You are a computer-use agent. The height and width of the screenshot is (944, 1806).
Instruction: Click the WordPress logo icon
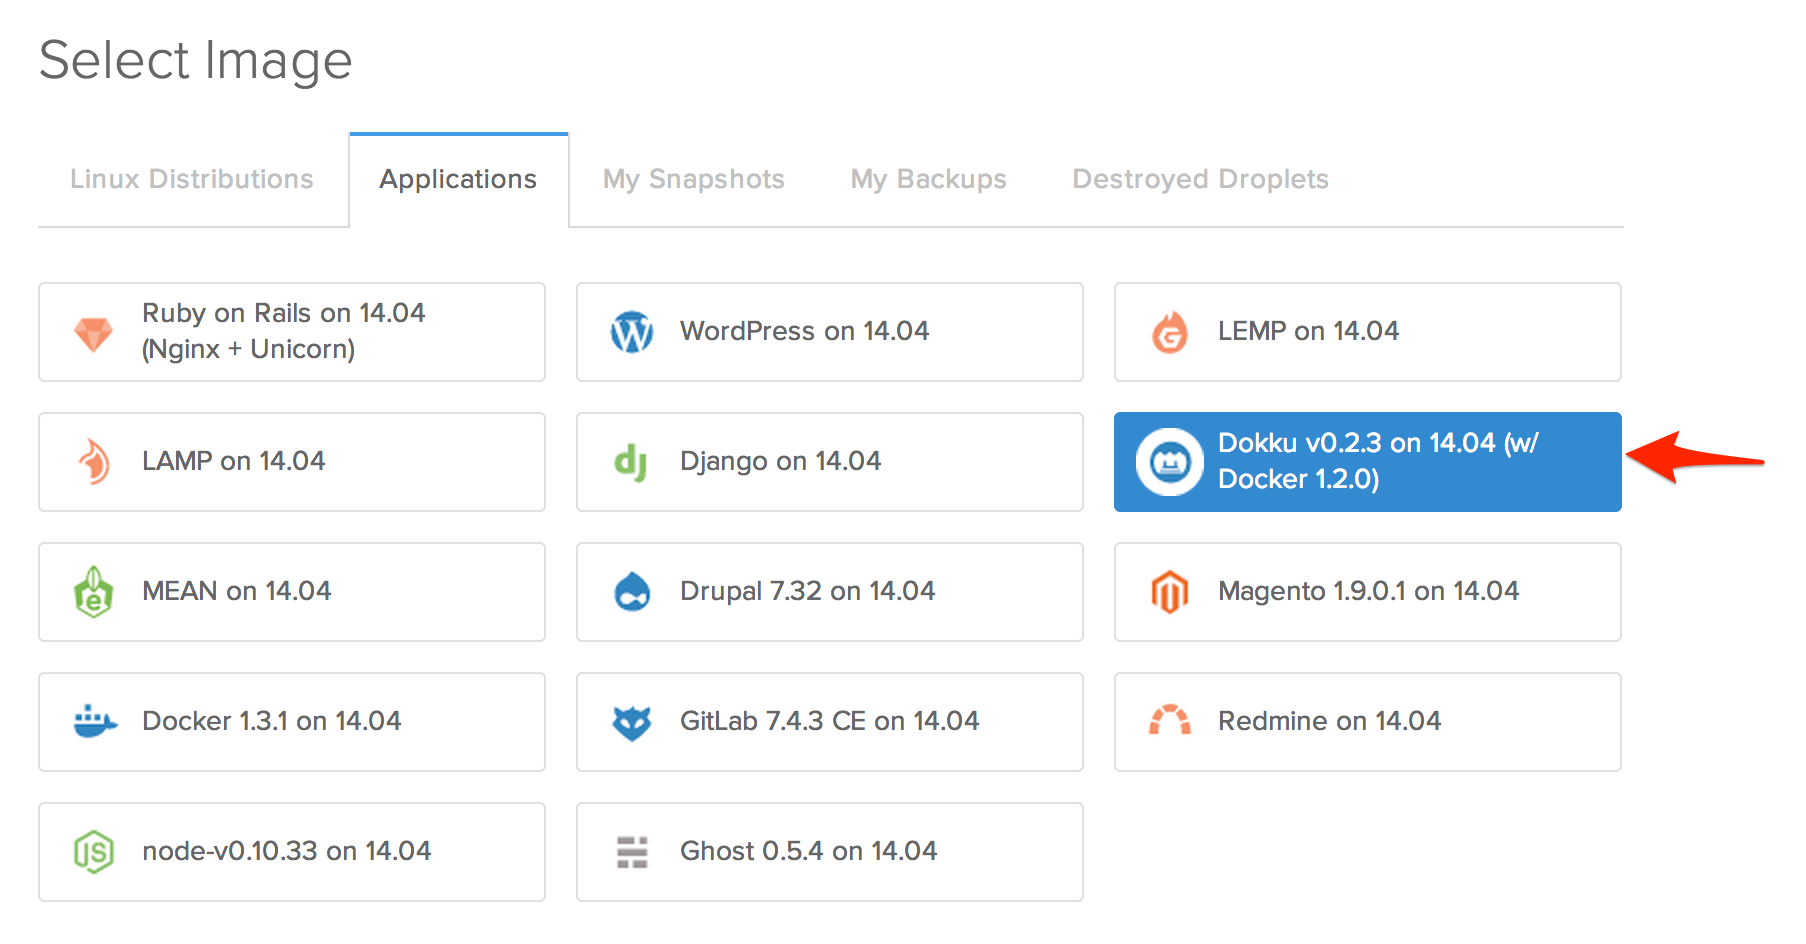click(632, 332)
